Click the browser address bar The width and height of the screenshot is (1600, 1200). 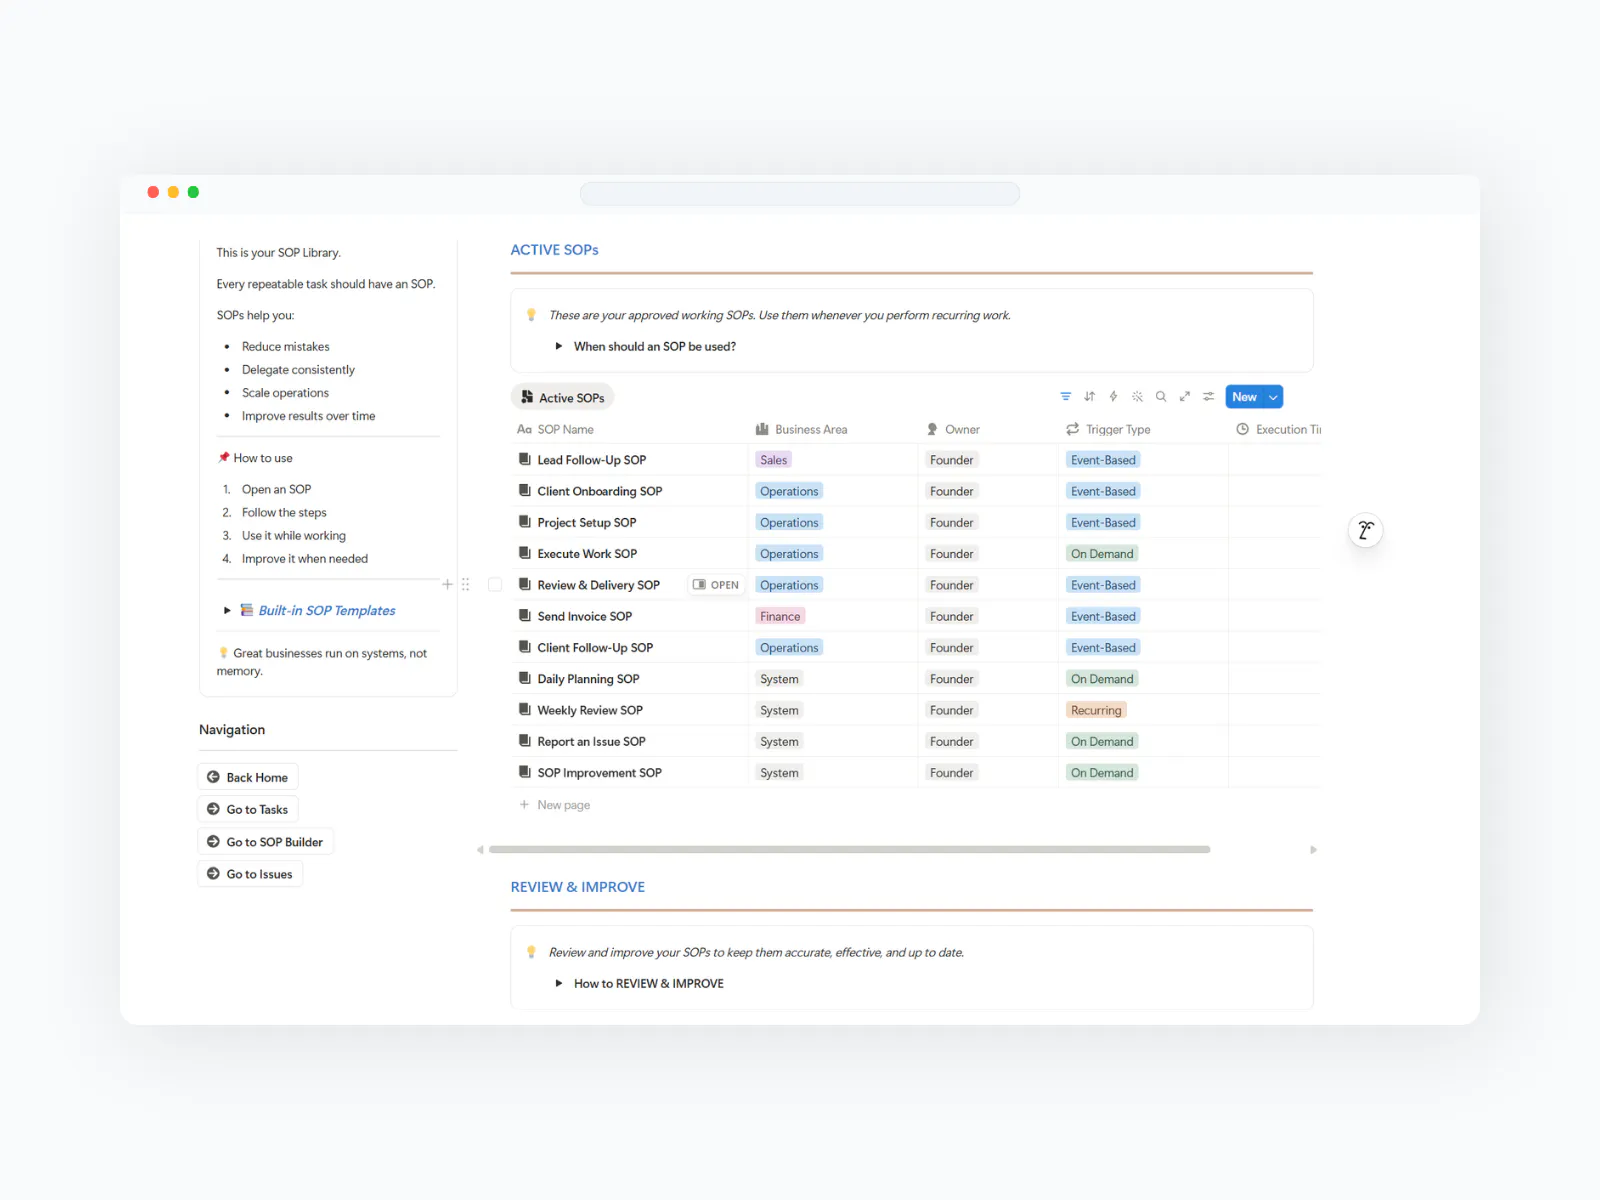pyautogui.click(x=800, y=193)
